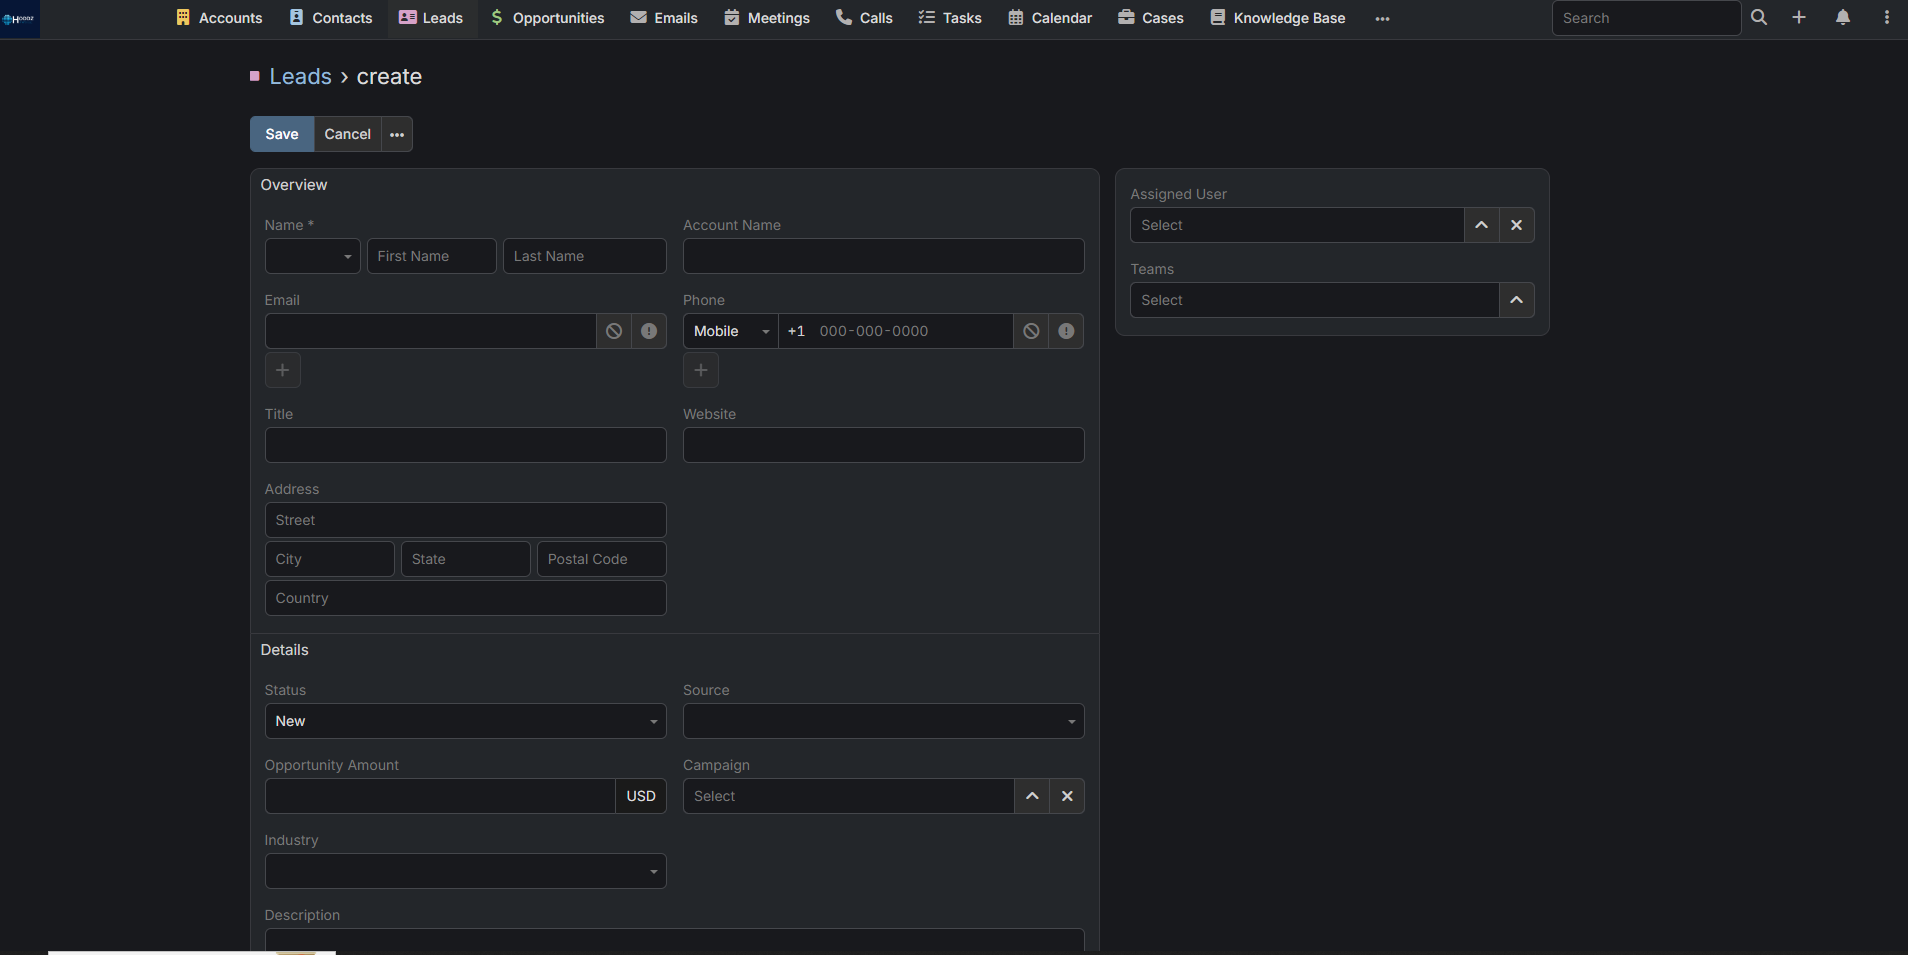Viewport: 1908px width, 955px height.
Task: Click the First Name field
Action: pos(431,256)
